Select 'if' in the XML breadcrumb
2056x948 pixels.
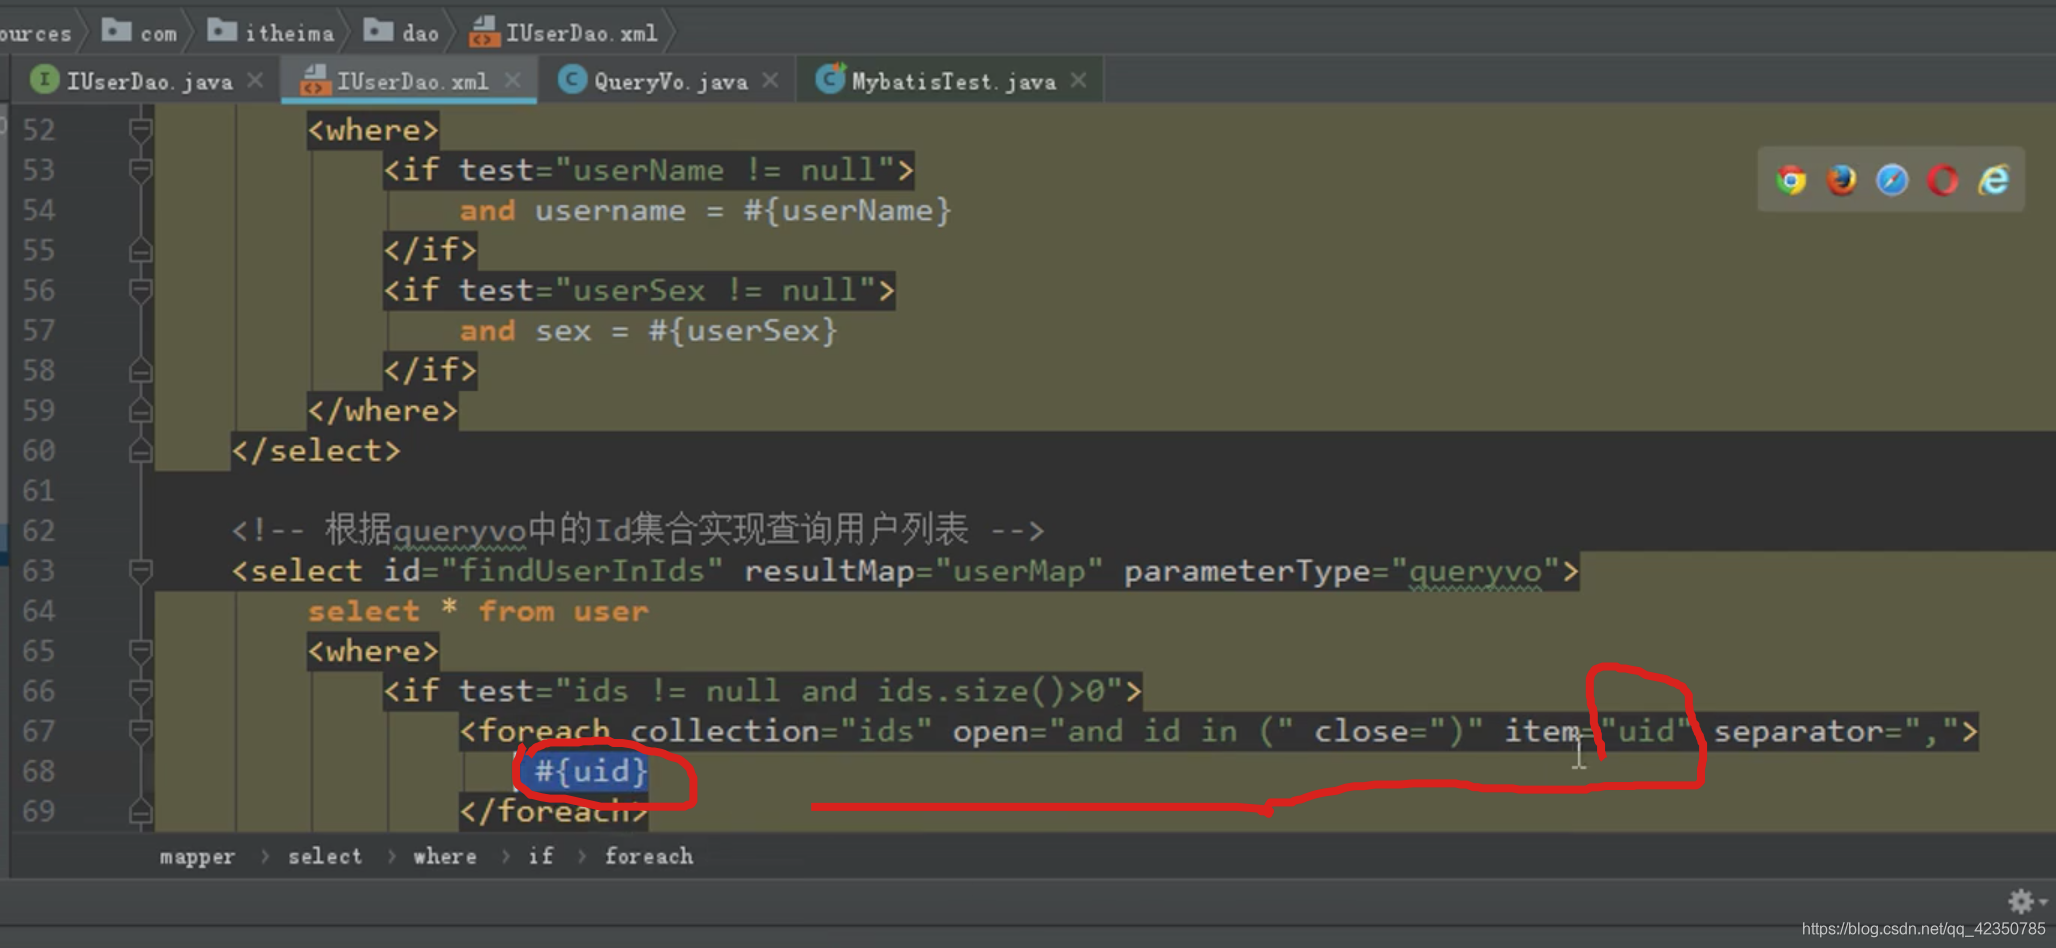click(541, 856)
